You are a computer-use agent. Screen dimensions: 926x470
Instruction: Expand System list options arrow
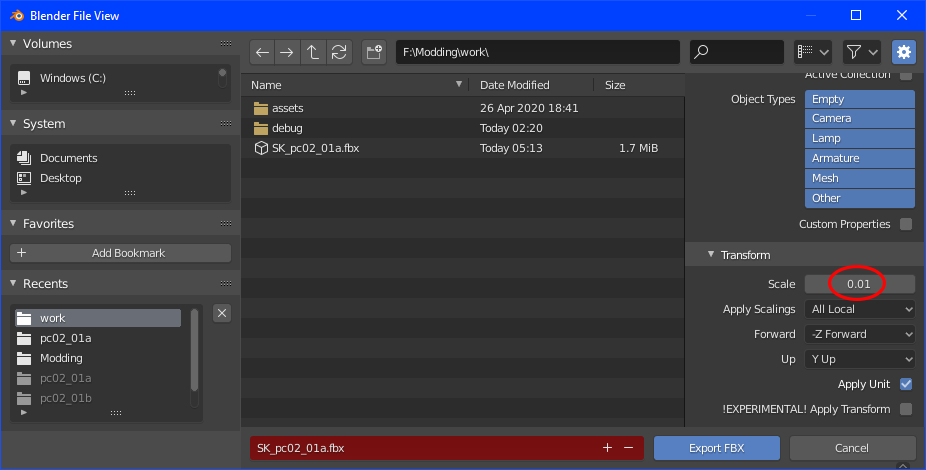[24, 192]
